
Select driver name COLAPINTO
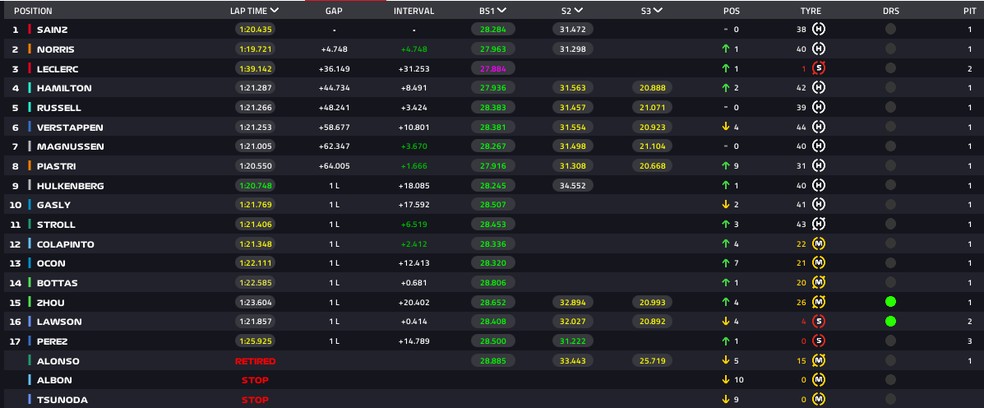coord(65,244)
